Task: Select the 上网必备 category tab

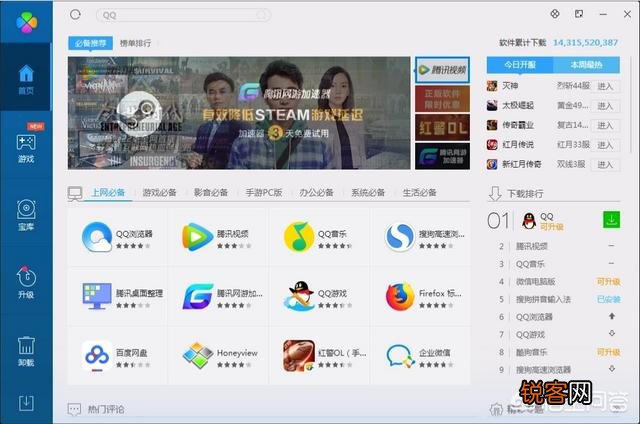Action: (x=108, y=192)
